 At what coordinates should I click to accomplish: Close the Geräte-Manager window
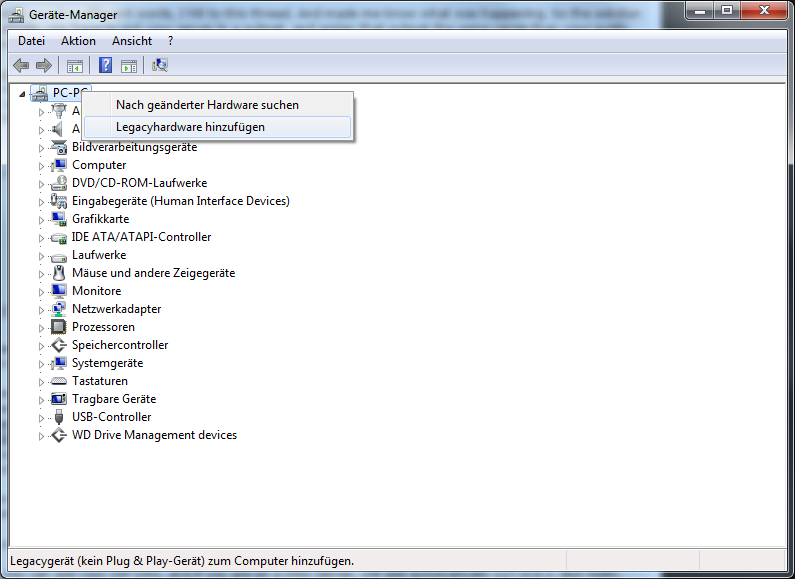pyautogui.click(x=764, y=10)
